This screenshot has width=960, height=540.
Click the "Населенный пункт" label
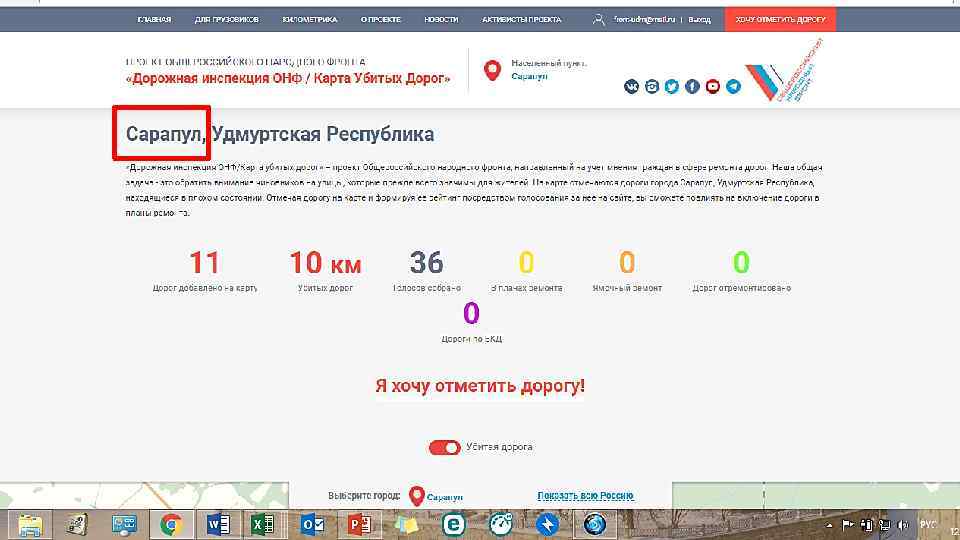pos(549,63)
